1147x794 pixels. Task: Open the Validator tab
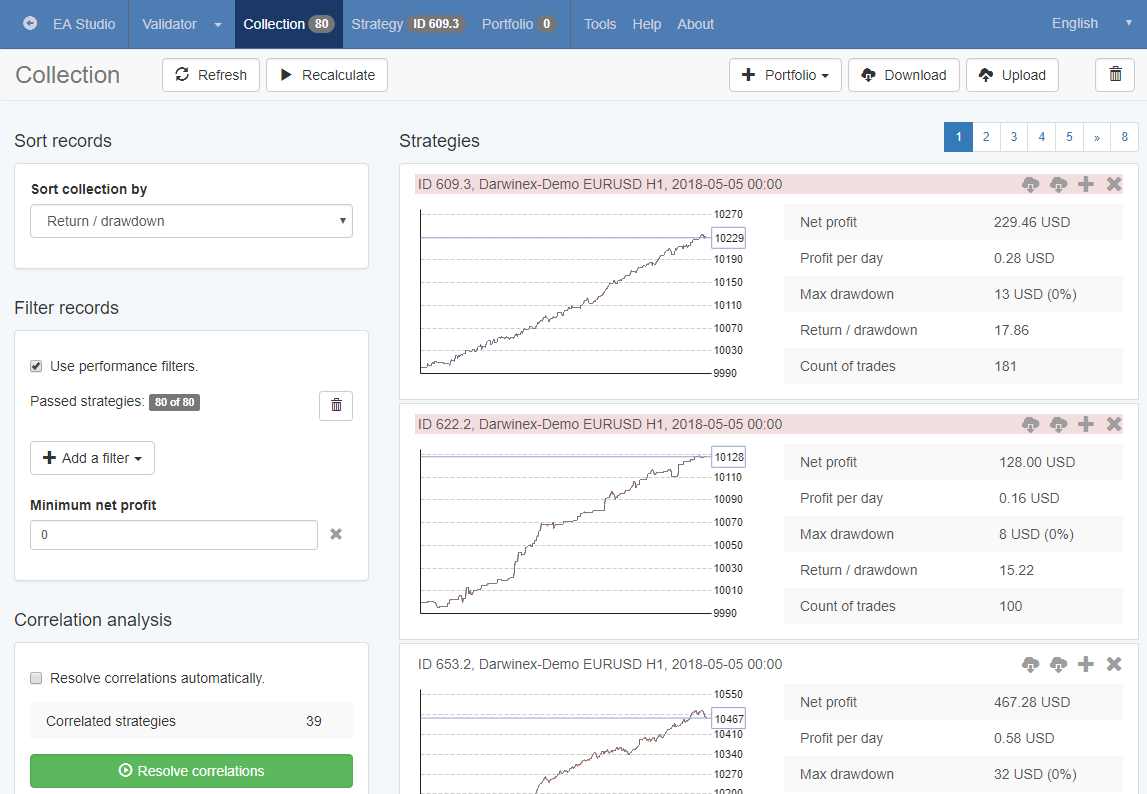coord(169,24)
